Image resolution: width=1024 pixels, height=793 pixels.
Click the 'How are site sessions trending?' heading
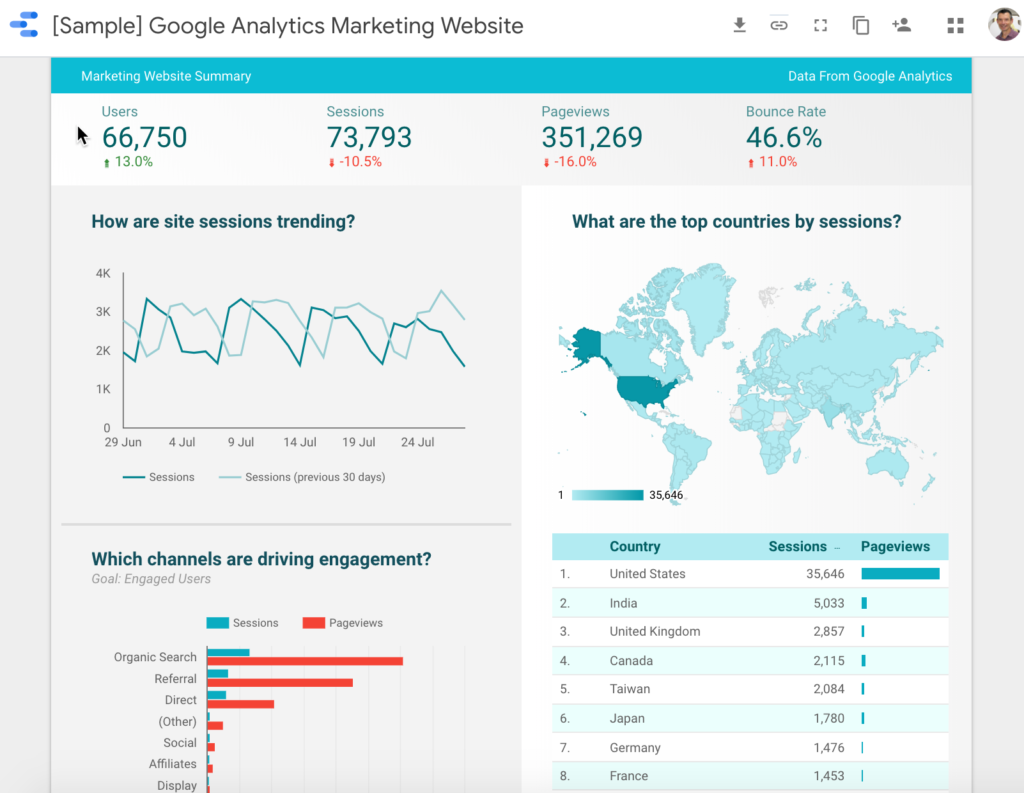(223, 221)
